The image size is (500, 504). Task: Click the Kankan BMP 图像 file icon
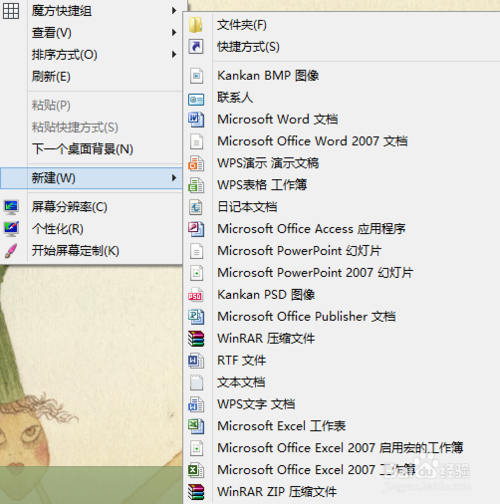click(196, 76)
